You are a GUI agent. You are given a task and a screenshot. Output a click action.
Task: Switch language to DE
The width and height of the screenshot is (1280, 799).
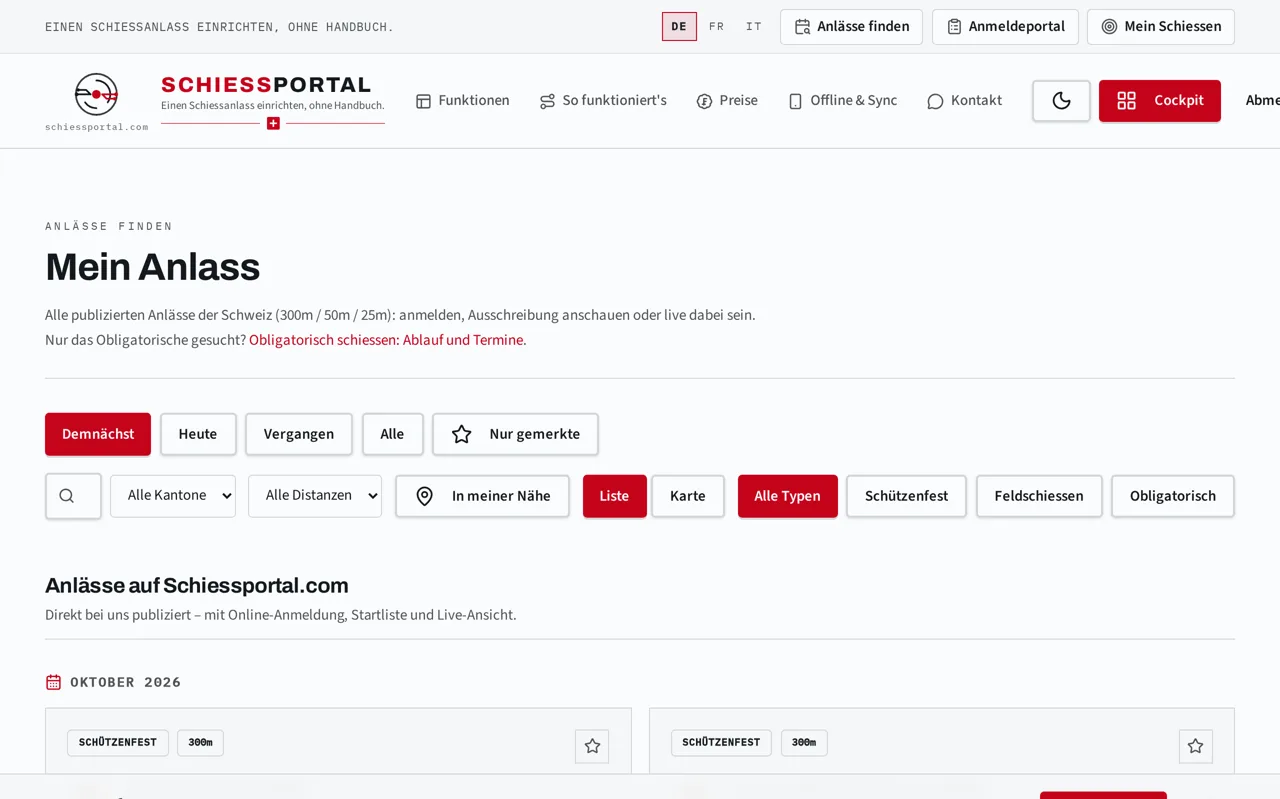pos(679,27)
